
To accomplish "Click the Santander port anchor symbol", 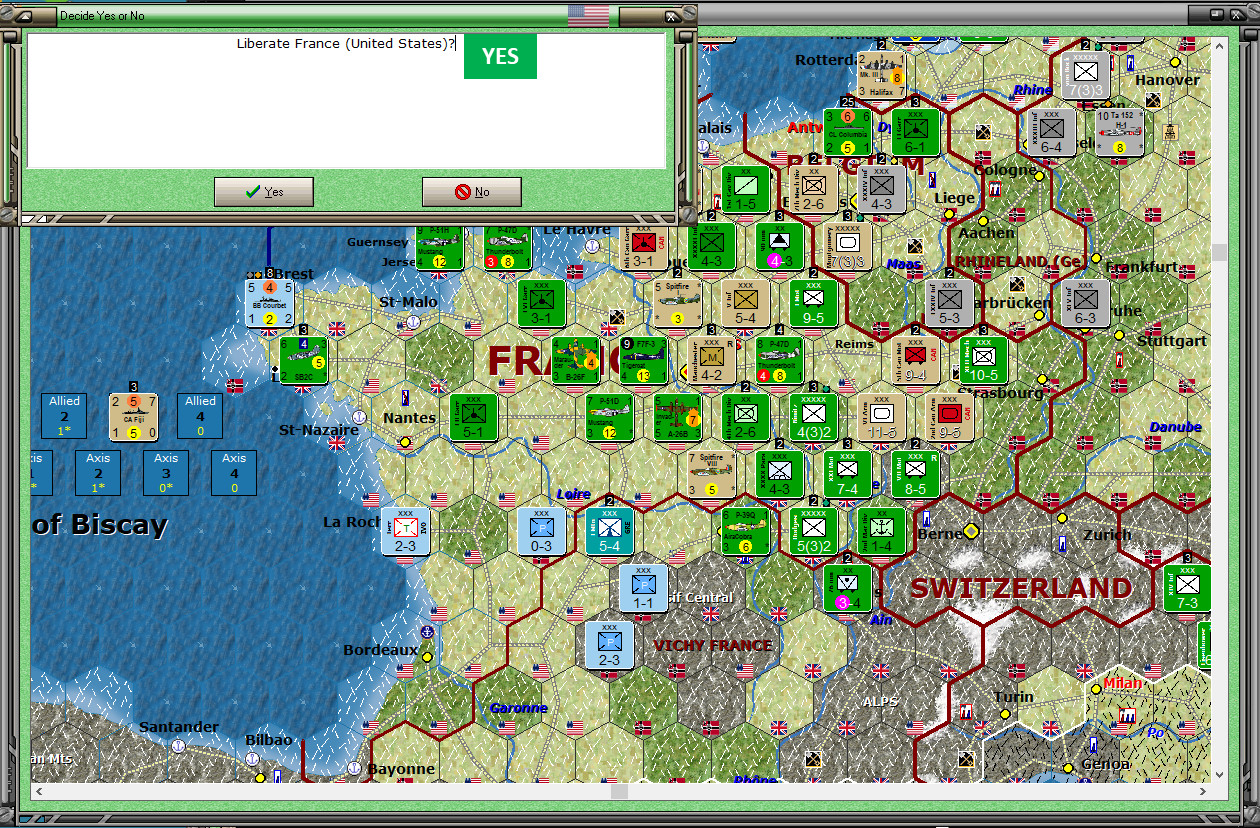I will click(179, 746).
